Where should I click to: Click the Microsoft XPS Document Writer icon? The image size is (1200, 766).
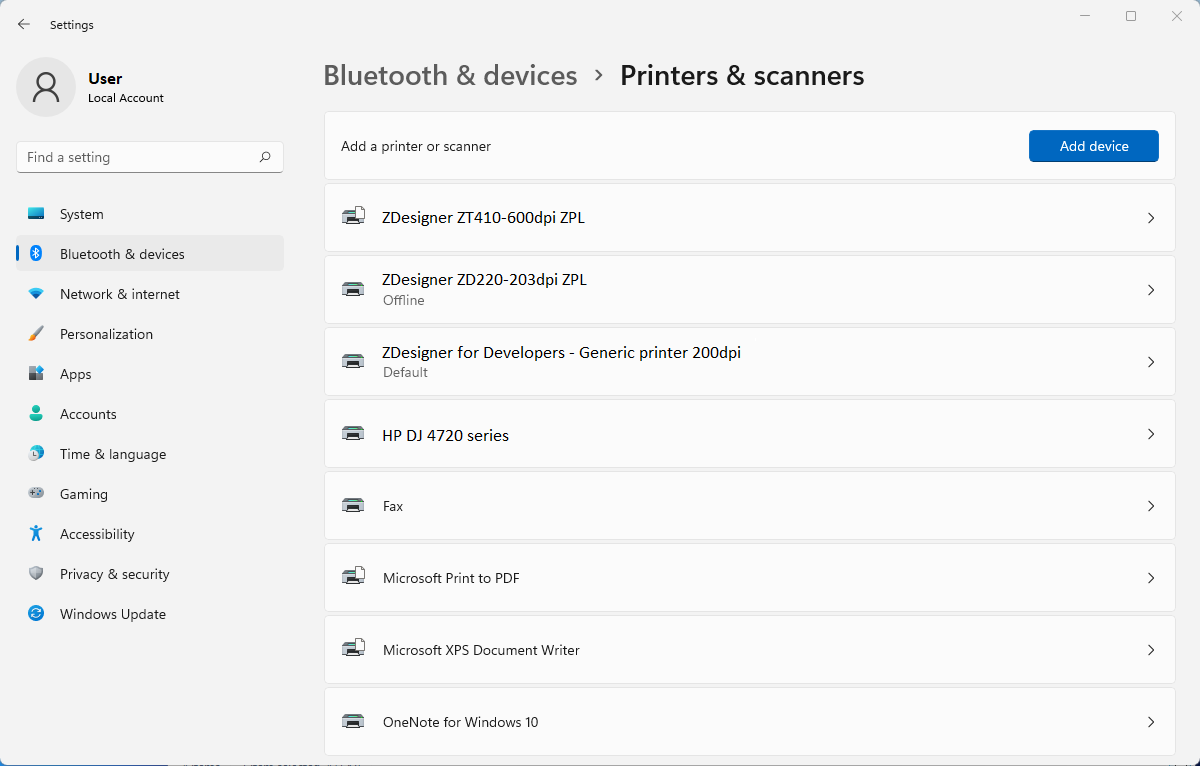353,649
